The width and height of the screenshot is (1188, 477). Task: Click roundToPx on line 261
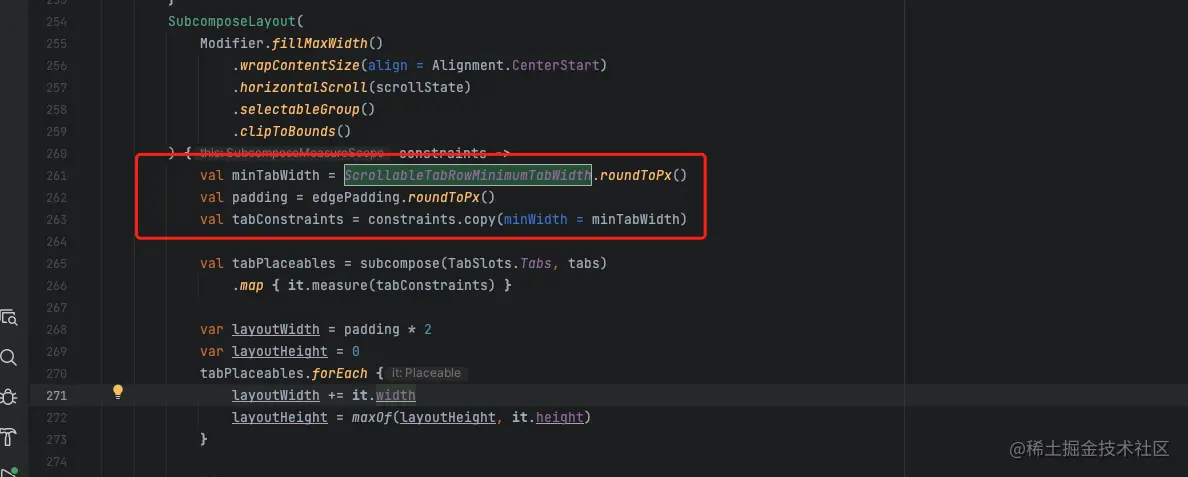coord(635,176)
